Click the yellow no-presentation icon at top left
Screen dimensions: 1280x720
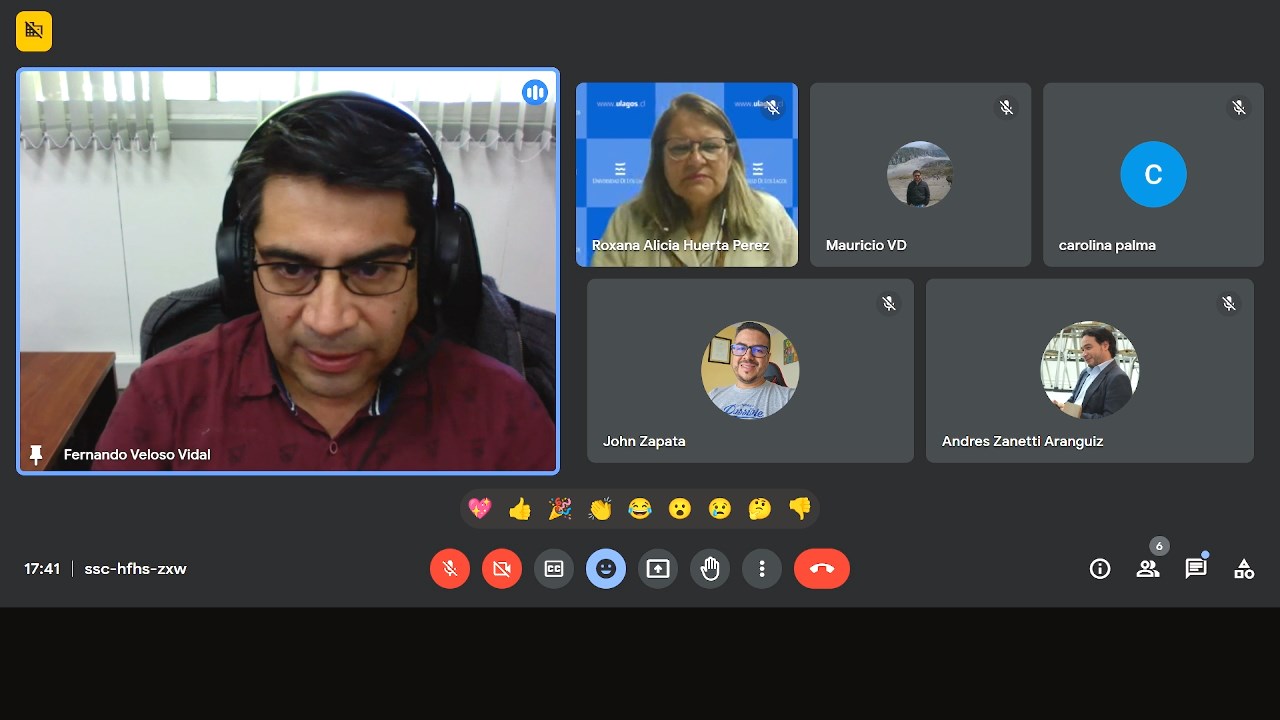point(34,31)
